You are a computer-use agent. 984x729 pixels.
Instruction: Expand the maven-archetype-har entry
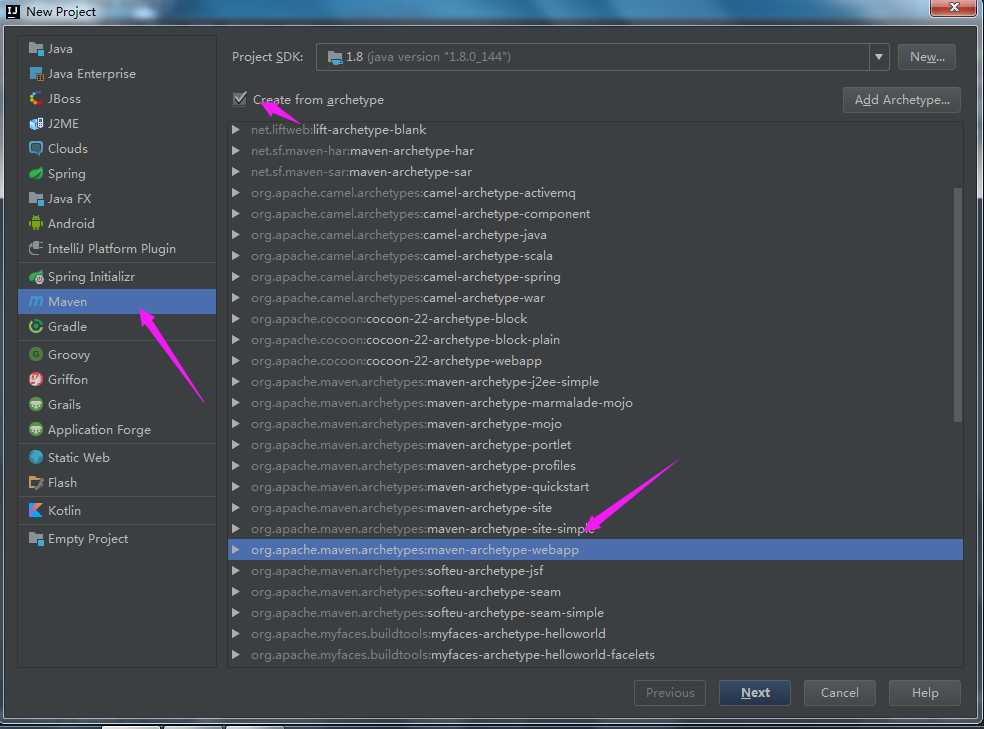[x=236, y=151]
